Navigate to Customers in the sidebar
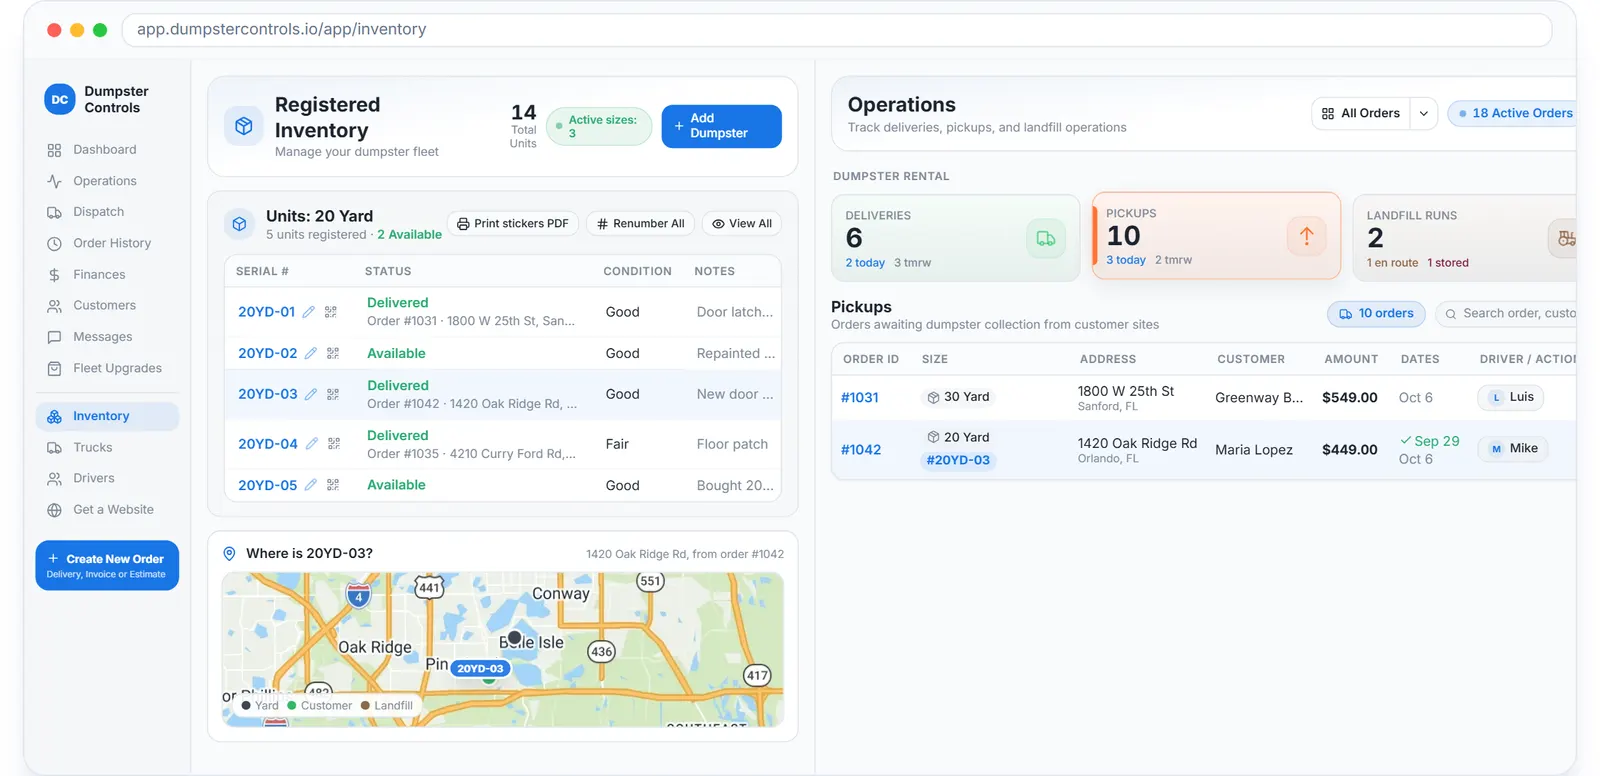This screenshot has width=1600, height=776. (107, 306)
